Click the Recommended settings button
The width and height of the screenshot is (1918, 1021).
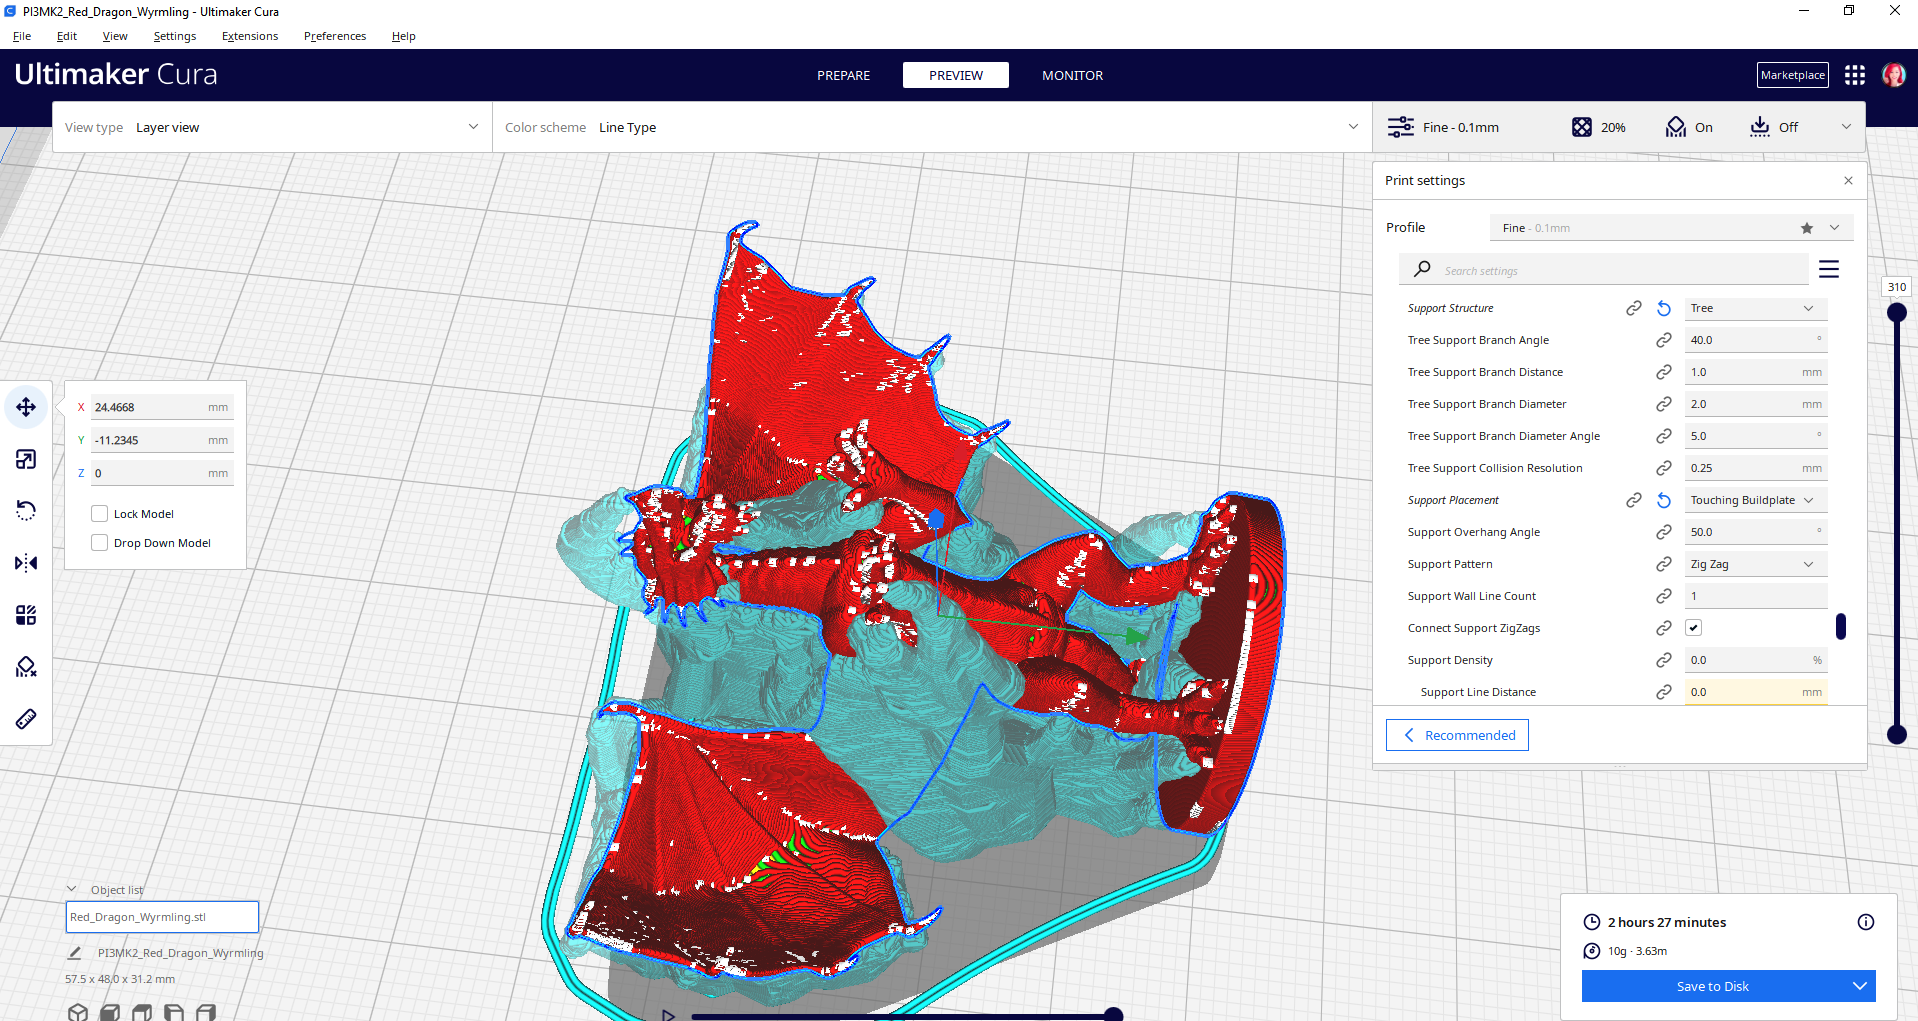[x=1456, y=734]
